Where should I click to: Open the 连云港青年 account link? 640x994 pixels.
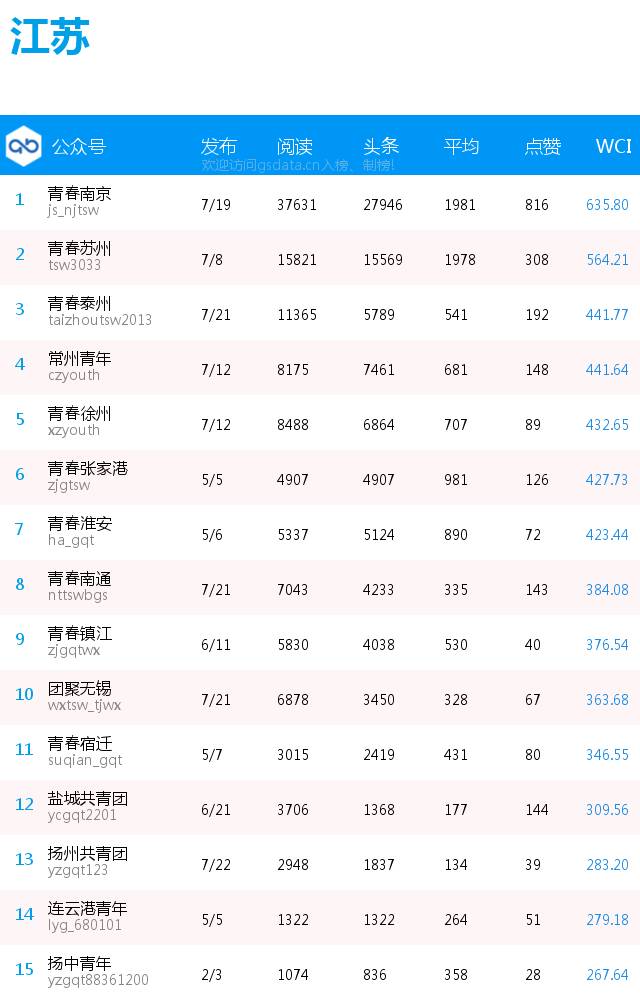click(87, 908)
